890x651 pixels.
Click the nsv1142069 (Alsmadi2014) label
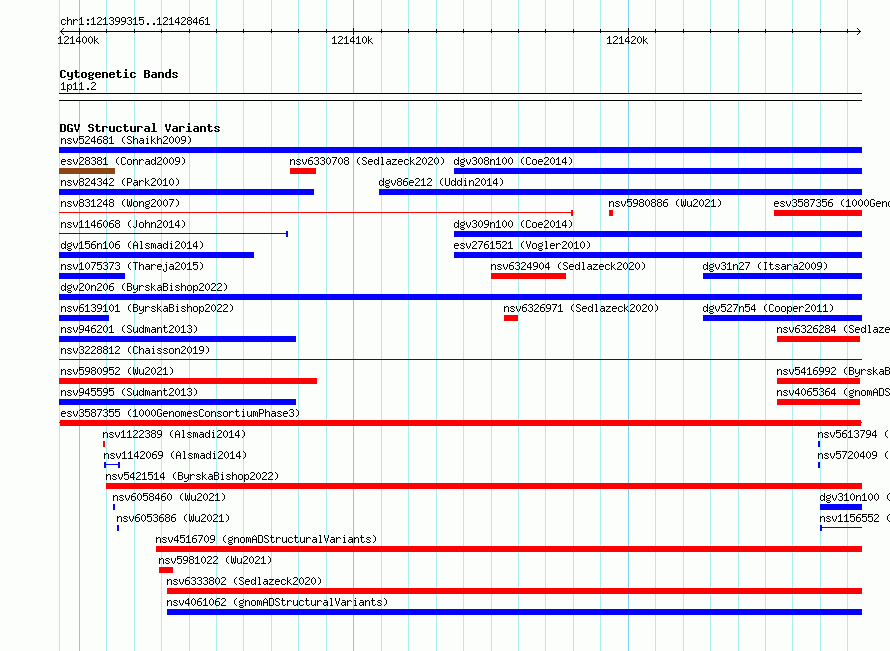coord(175,455)
